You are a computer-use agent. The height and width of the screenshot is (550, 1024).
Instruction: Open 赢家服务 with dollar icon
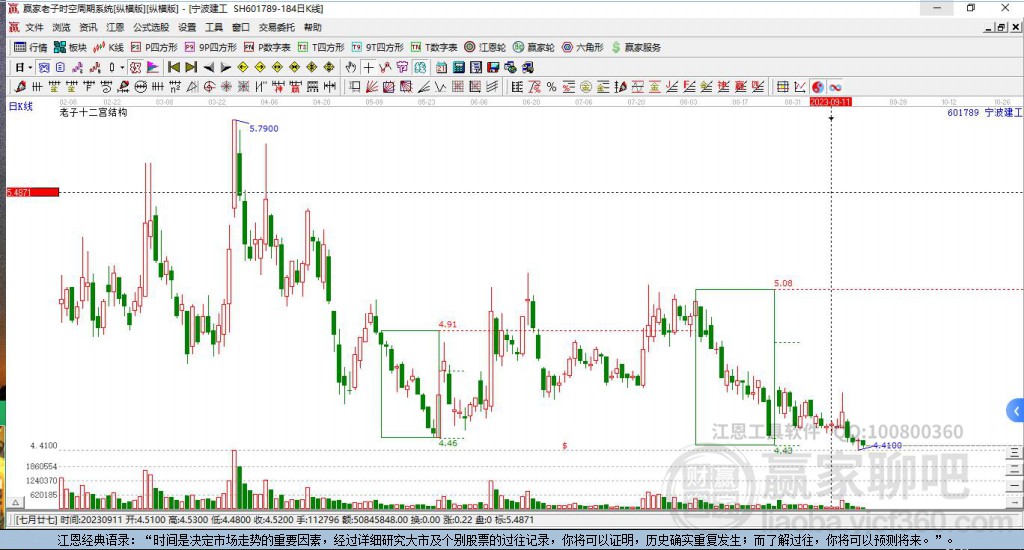click(636, 47)
